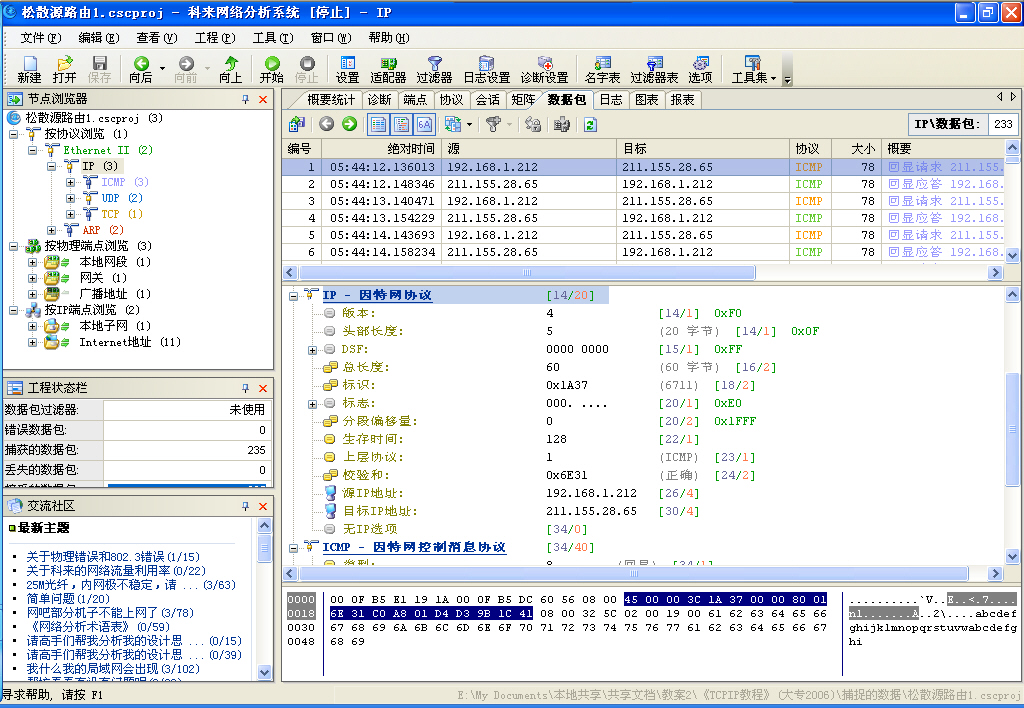Pin the 节点浏览器 panel
This screenshot has height=708, width=1024.
tap(246, 100)
